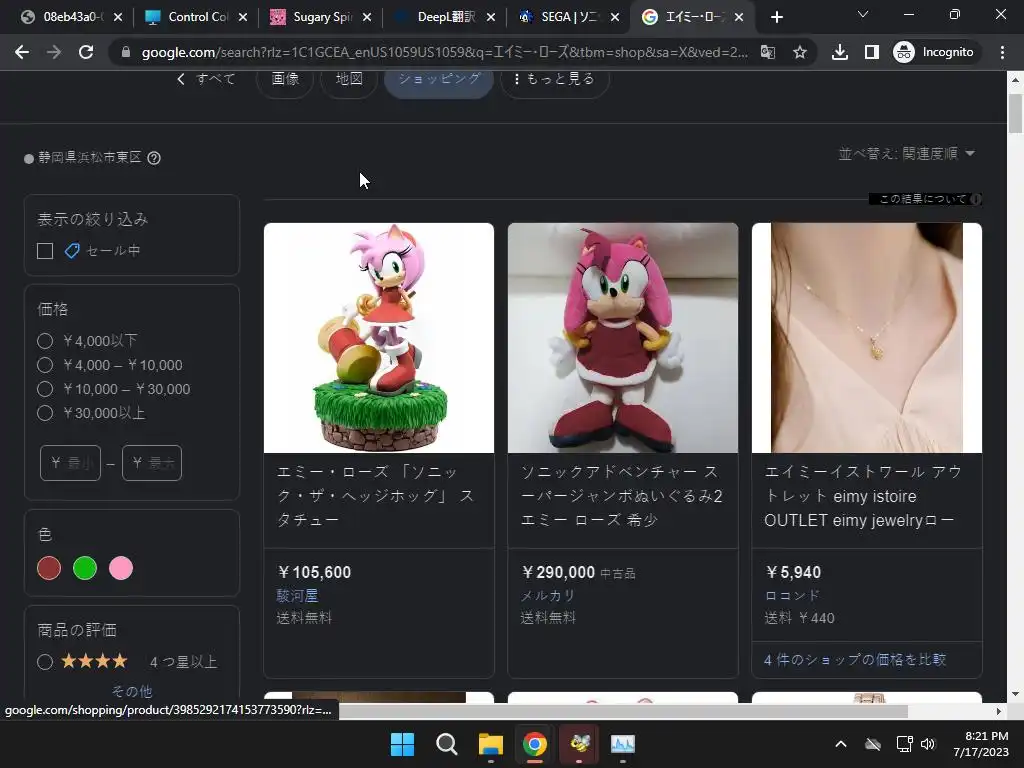Open Chrome three-dot menu
The image size is (1024, 768).
tap(1002, 52)
